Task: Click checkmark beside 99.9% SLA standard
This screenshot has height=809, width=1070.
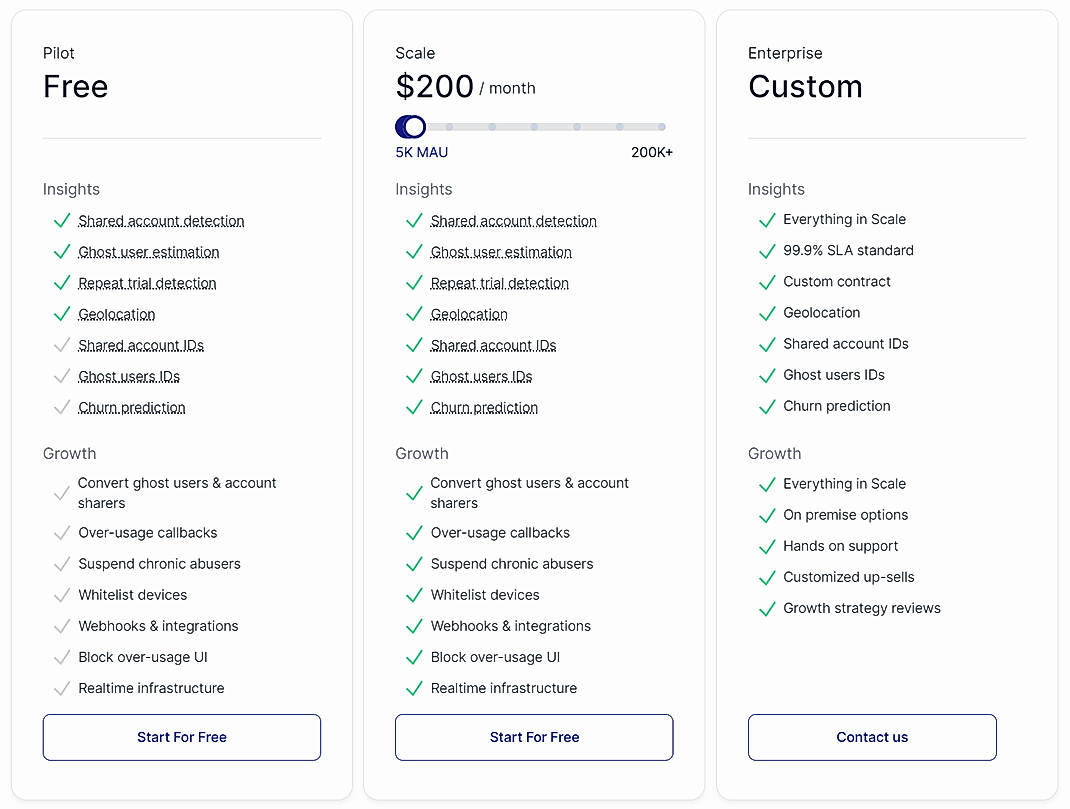Action: pos(767,250)
